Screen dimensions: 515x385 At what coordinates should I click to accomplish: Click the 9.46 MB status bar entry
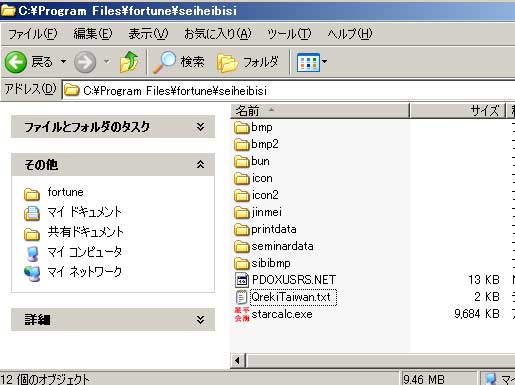[424, 379]
